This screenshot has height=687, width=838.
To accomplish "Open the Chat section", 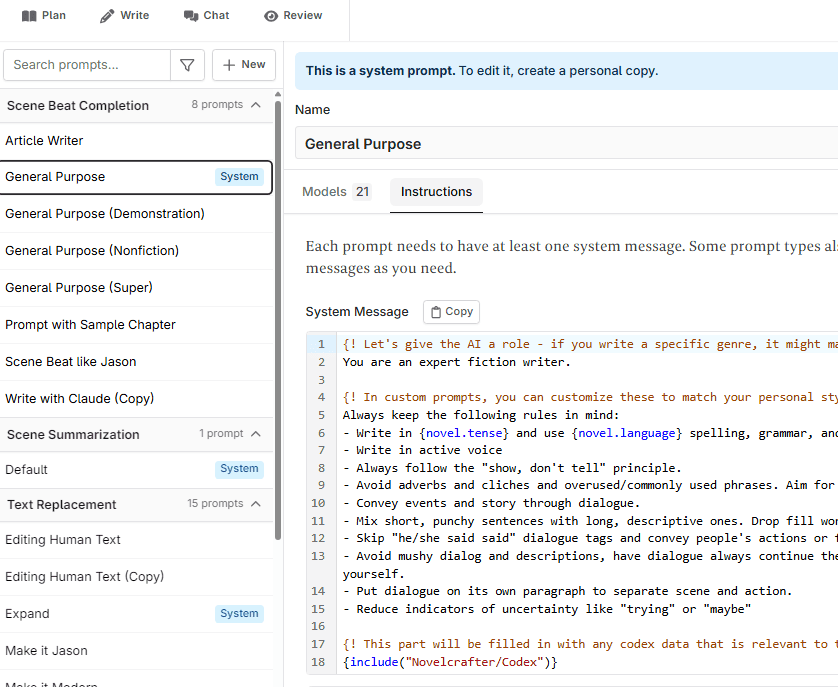I will [x=206, y=16].
